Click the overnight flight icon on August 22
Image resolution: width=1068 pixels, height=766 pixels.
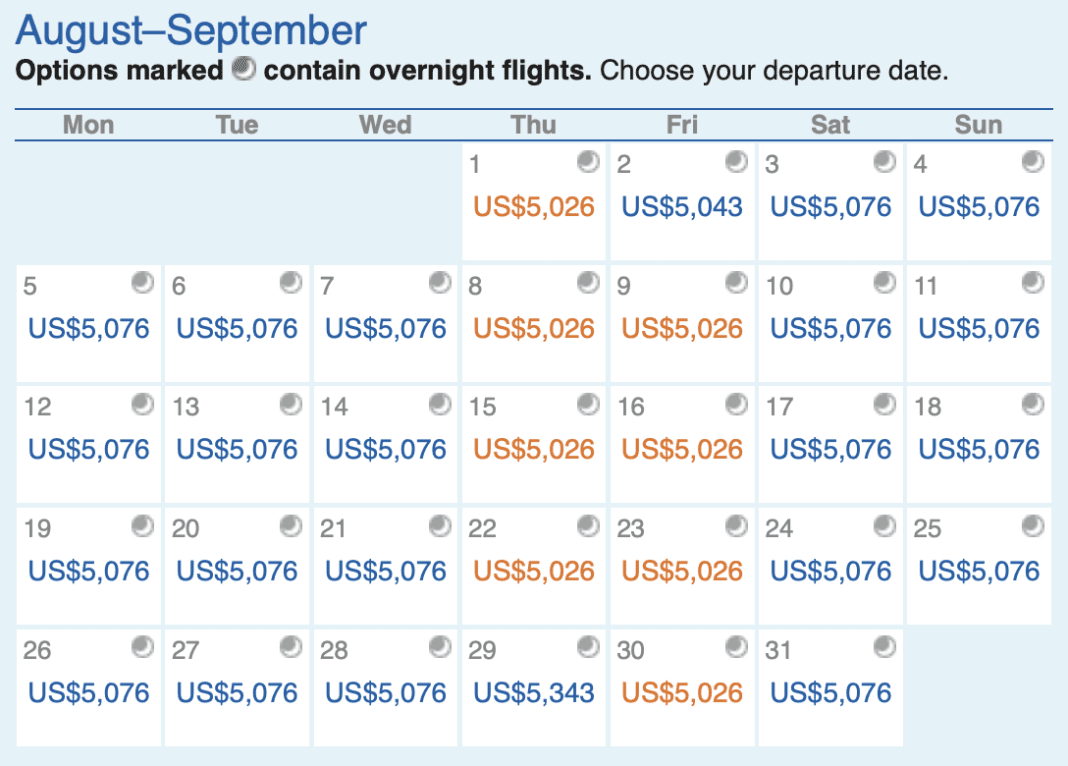[588, 527]
